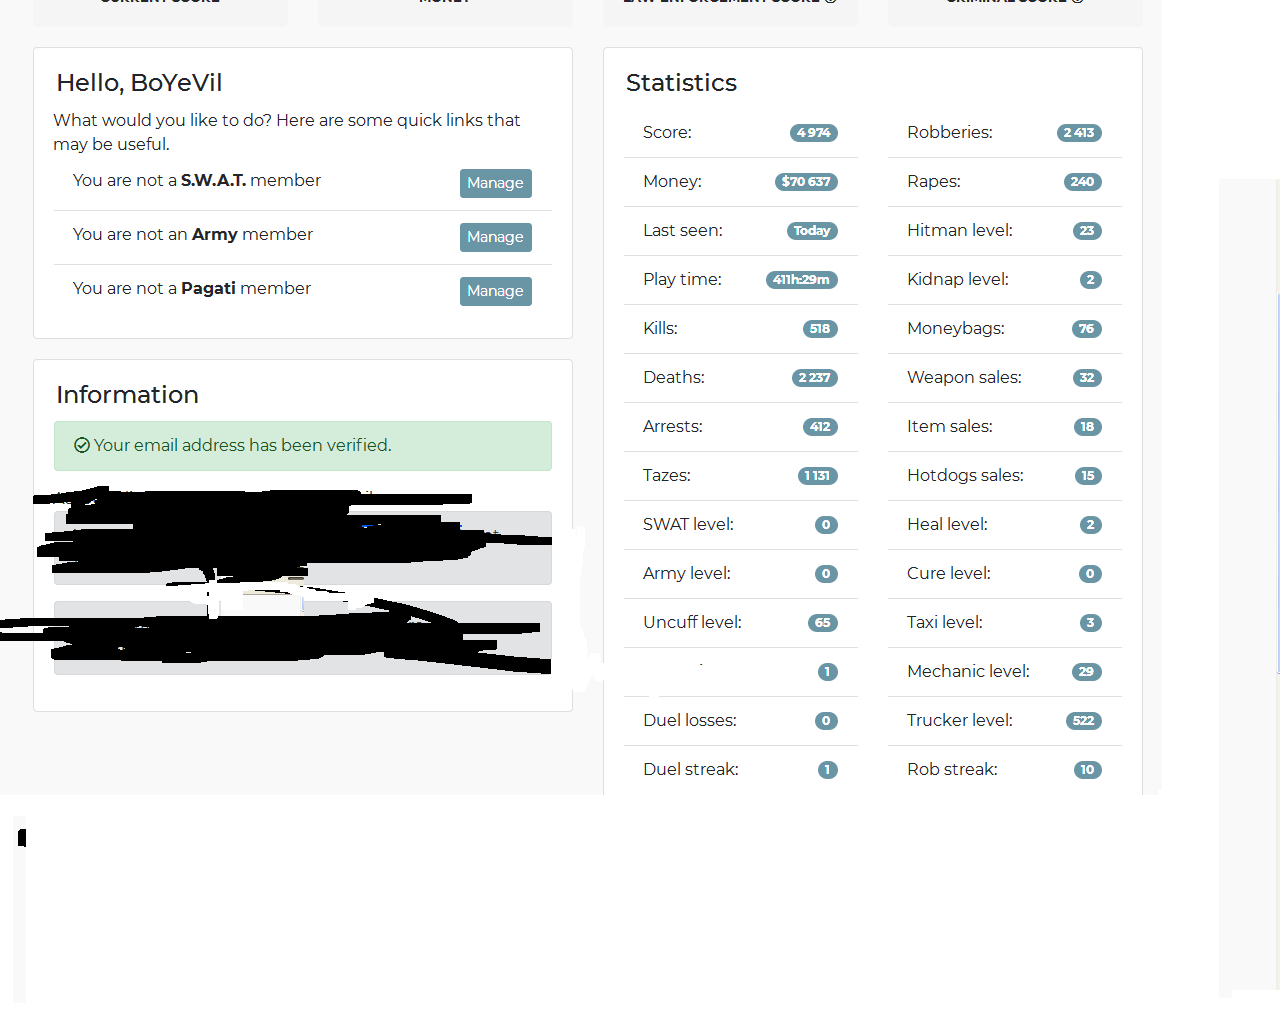Click the 'Army level:' label

(x=687, y=574)
